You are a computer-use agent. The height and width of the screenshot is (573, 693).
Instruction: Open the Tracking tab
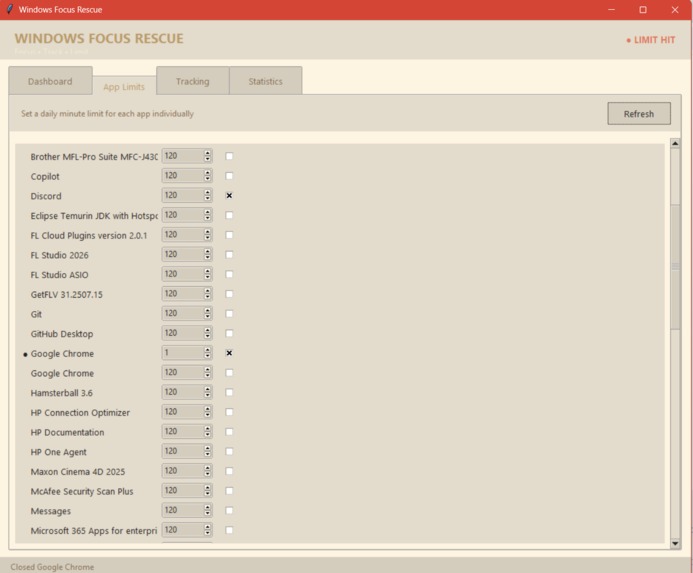pyautogui.click(x=193, y=81)
